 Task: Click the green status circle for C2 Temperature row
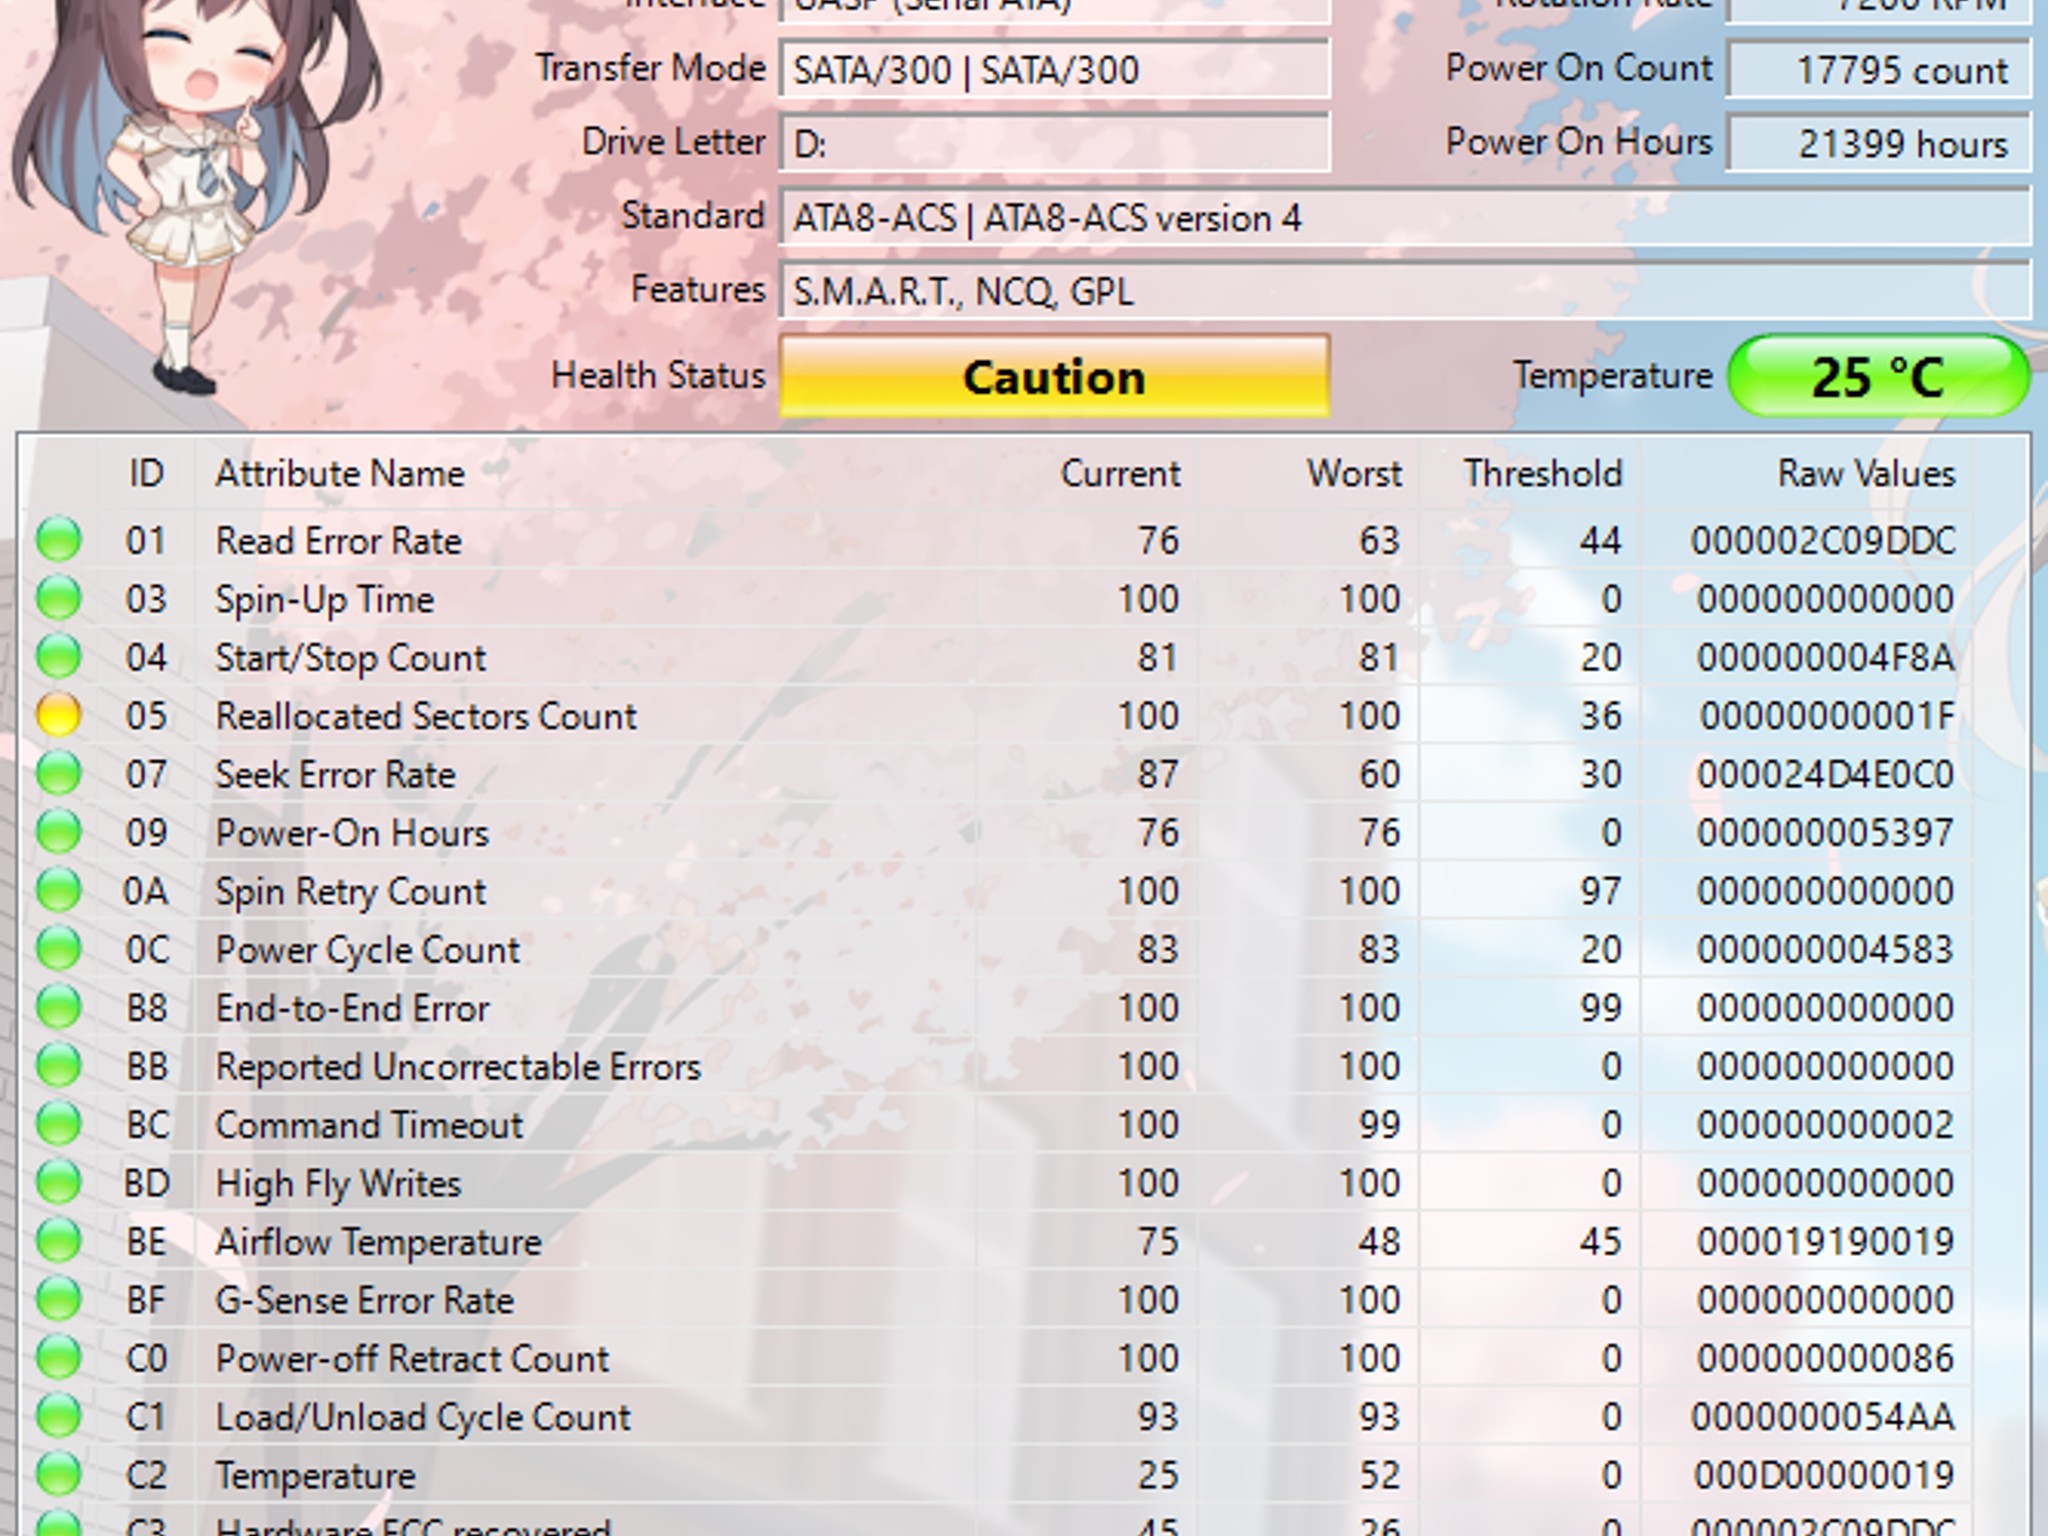click(x=59, y=1475)
